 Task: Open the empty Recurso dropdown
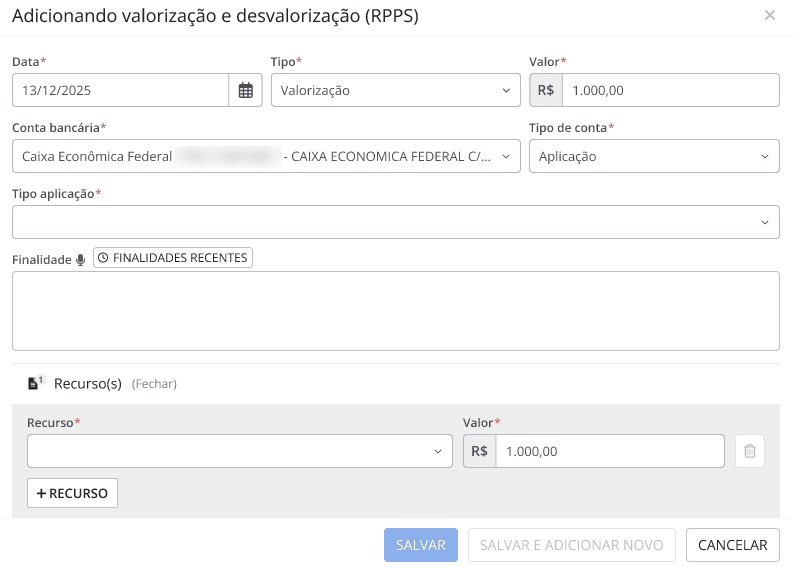(240, 451)
